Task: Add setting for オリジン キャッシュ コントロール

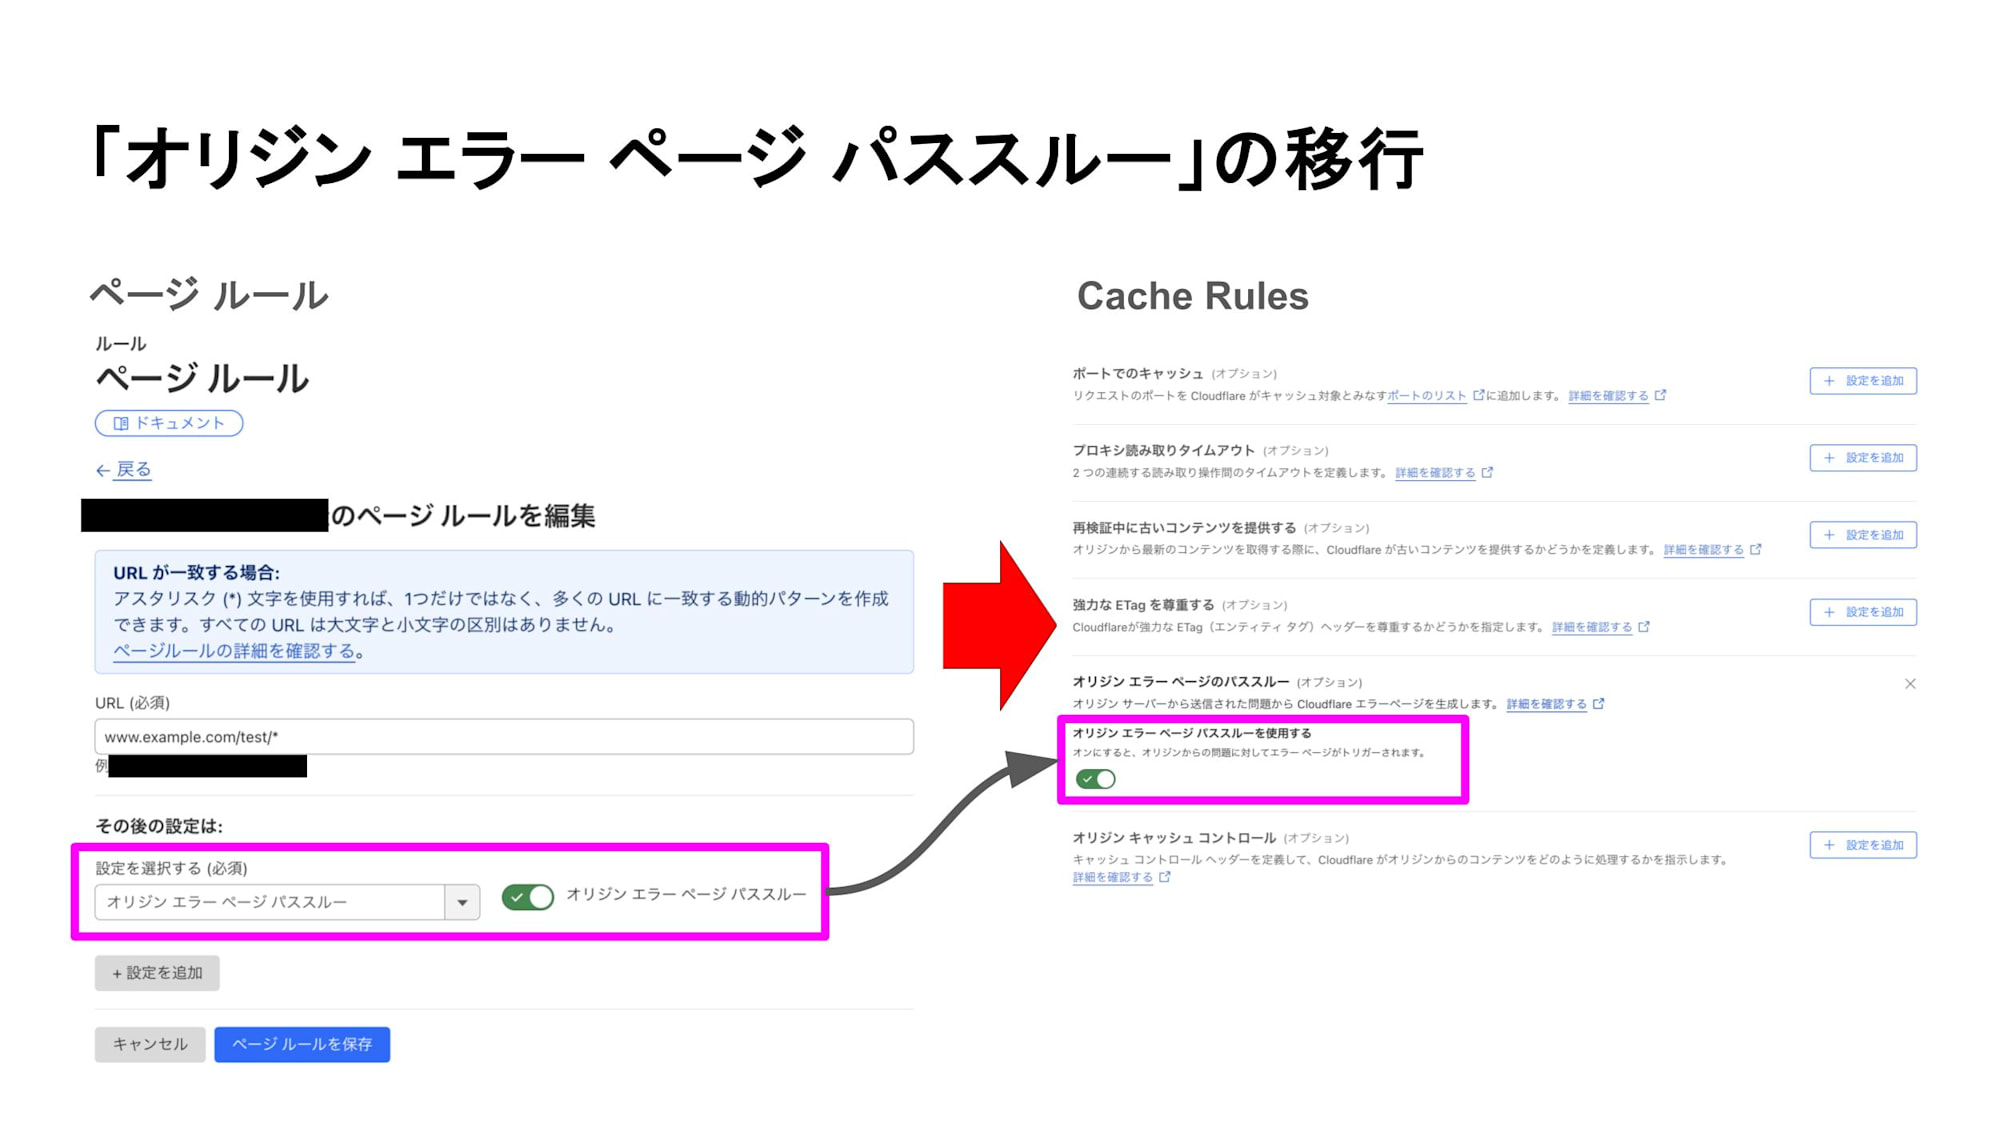Action: [x=1863, y=845]
